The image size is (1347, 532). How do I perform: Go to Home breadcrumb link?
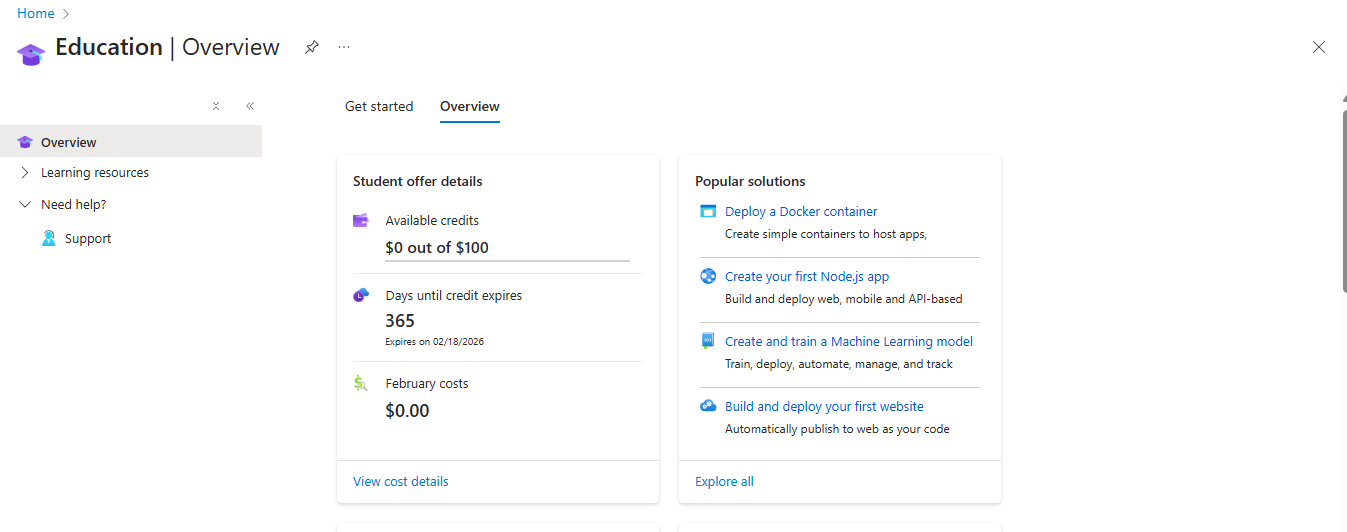point(36,14)
